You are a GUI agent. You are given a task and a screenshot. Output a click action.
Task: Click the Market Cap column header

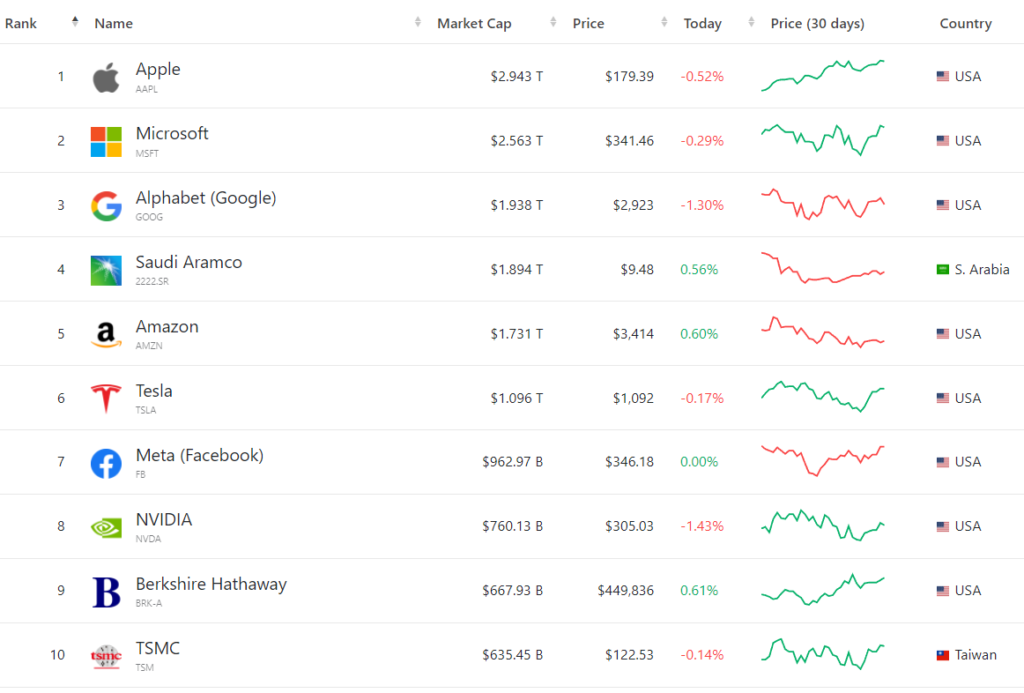[x=474, y=24]
